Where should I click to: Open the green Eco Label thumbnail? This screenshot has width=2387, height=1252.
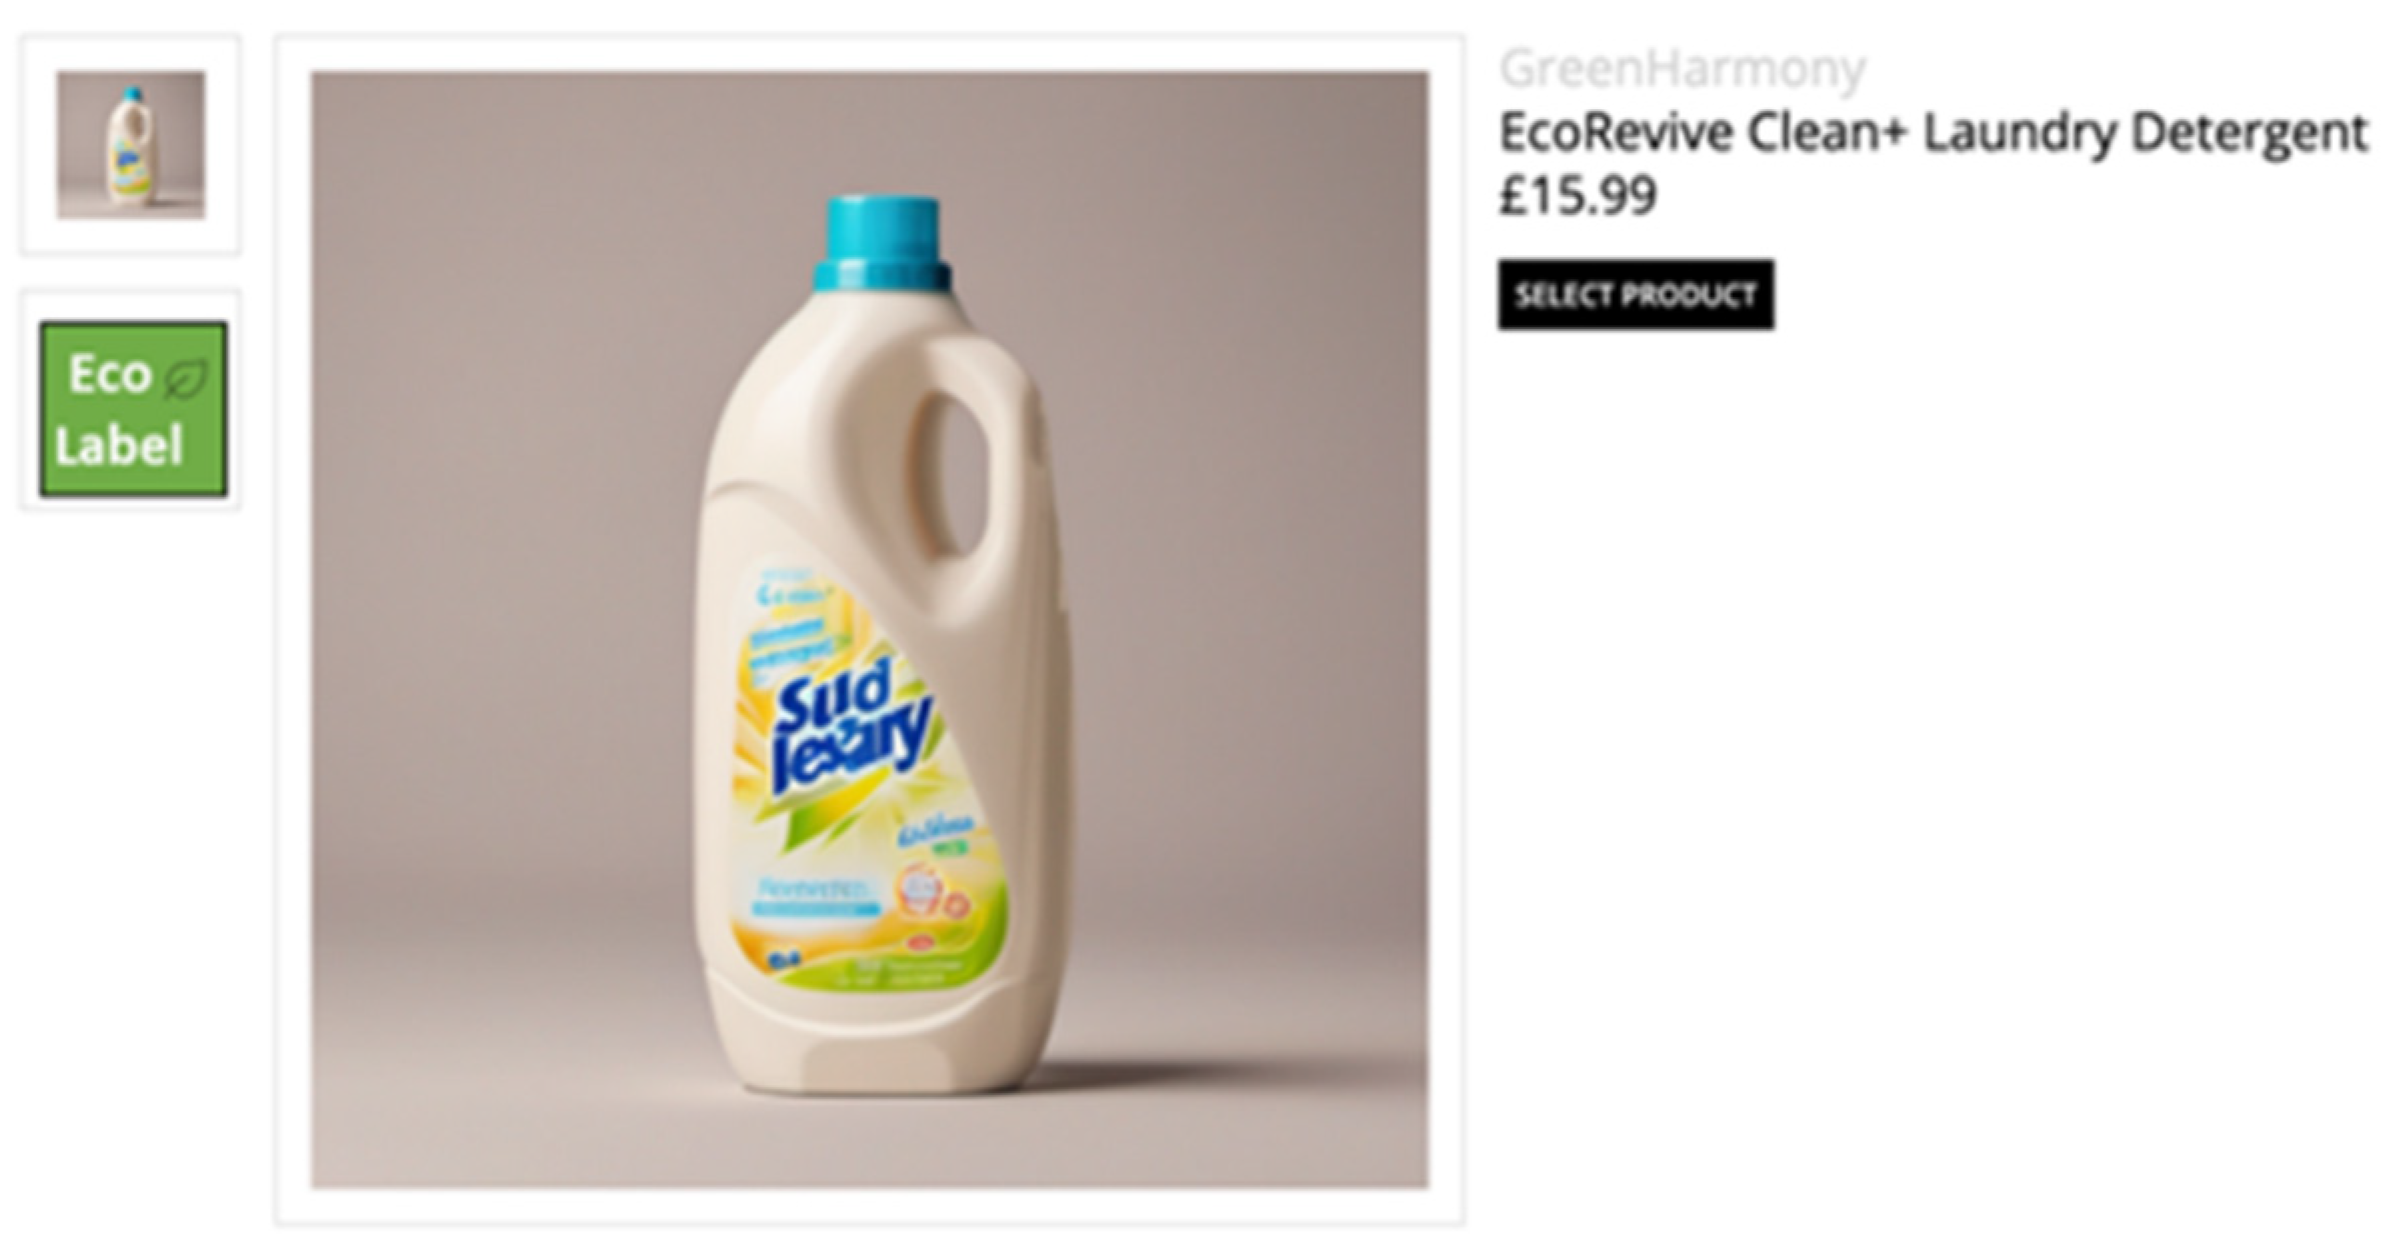(133, 409)
